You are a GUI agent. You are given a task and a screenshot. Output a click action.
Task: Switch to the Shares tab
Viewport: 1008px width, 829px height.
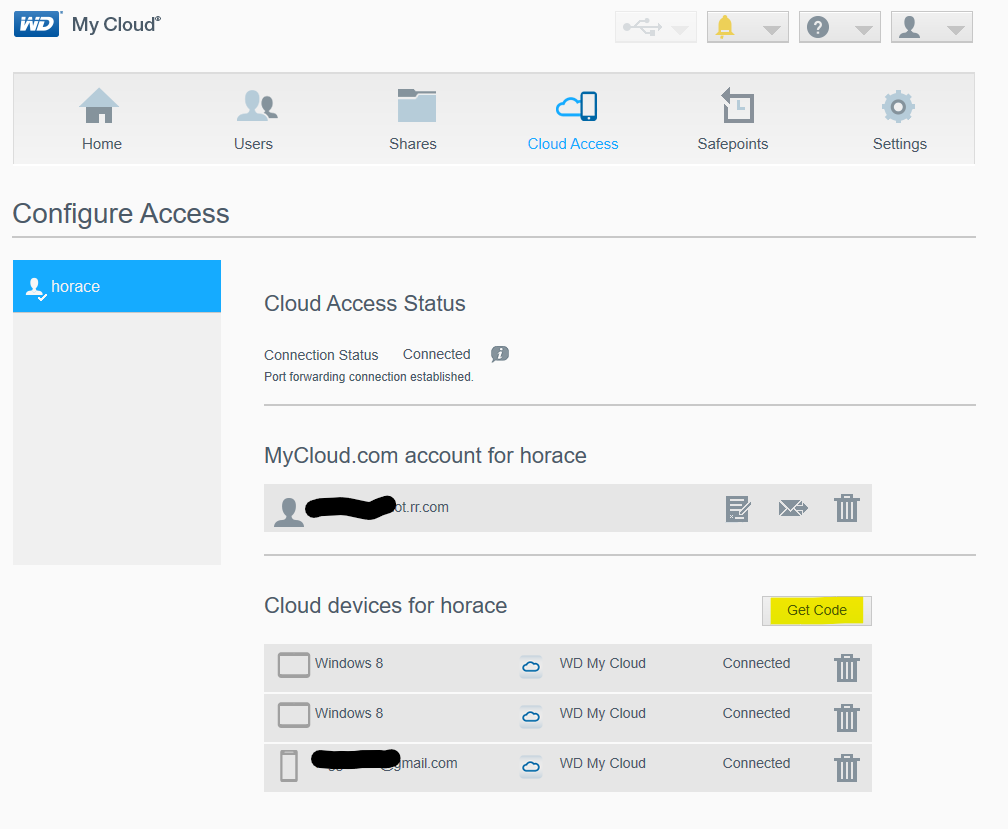(413, 118)
